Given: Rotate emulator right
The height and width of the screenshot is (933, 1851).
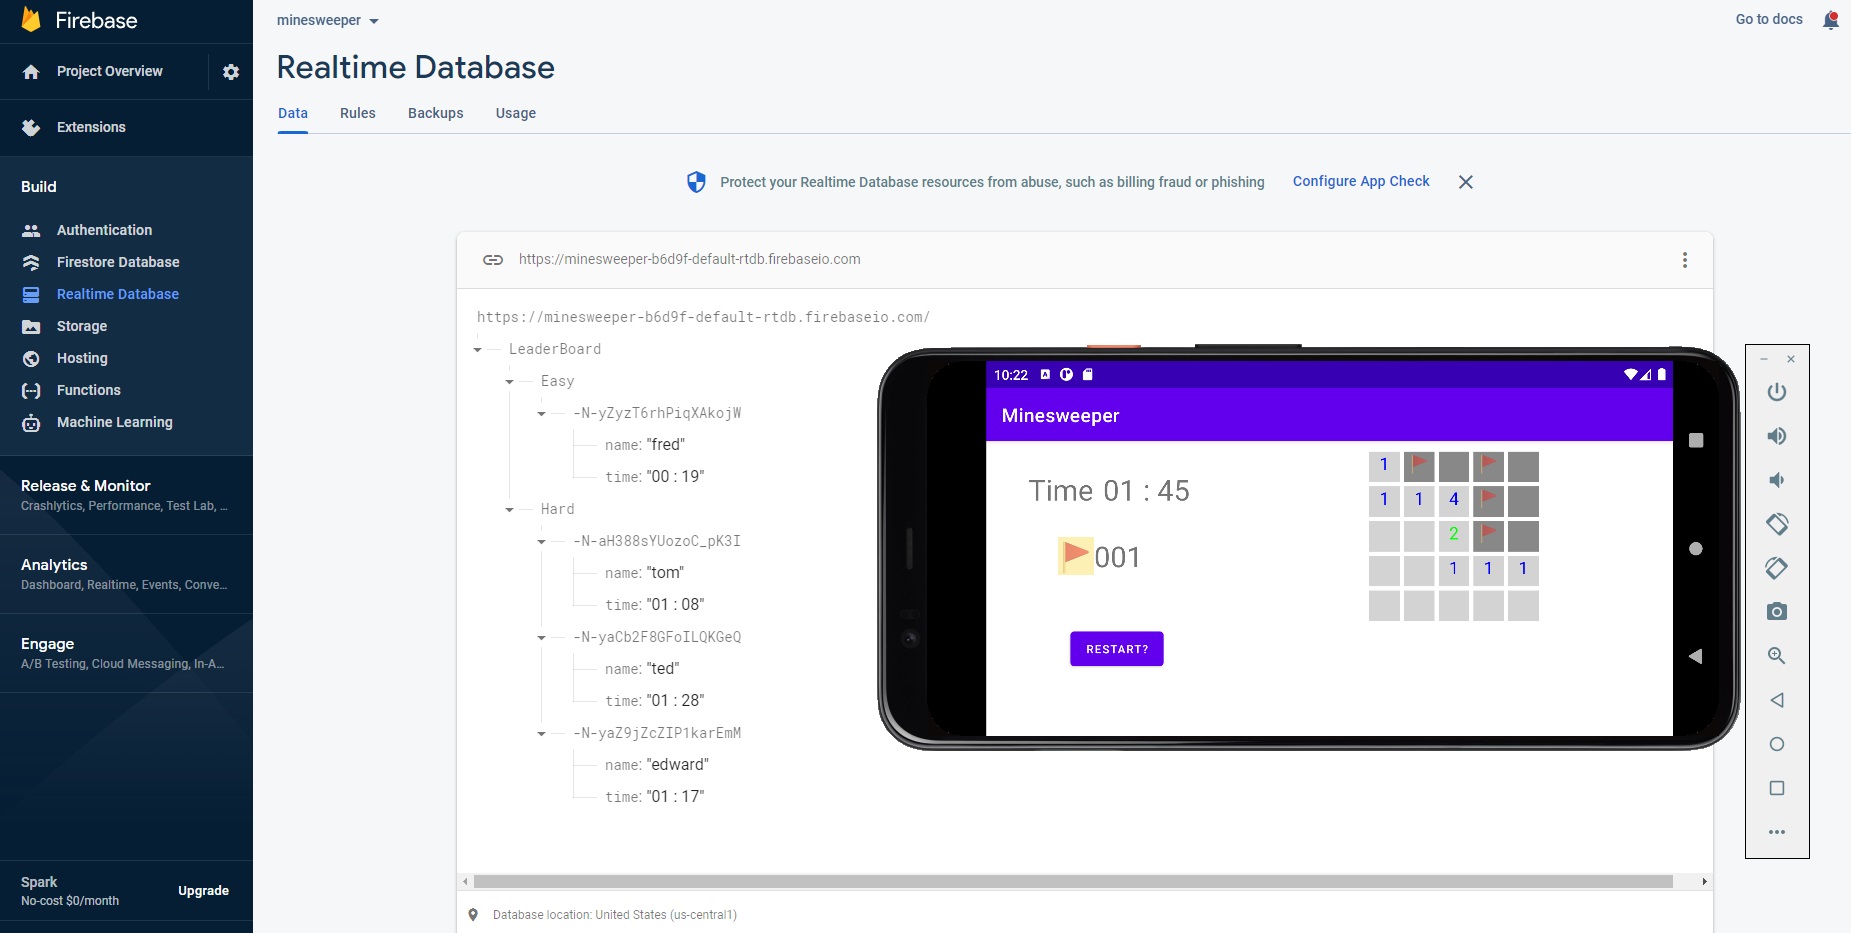Looking at the screenshot, I should (x=1777, y=568).
